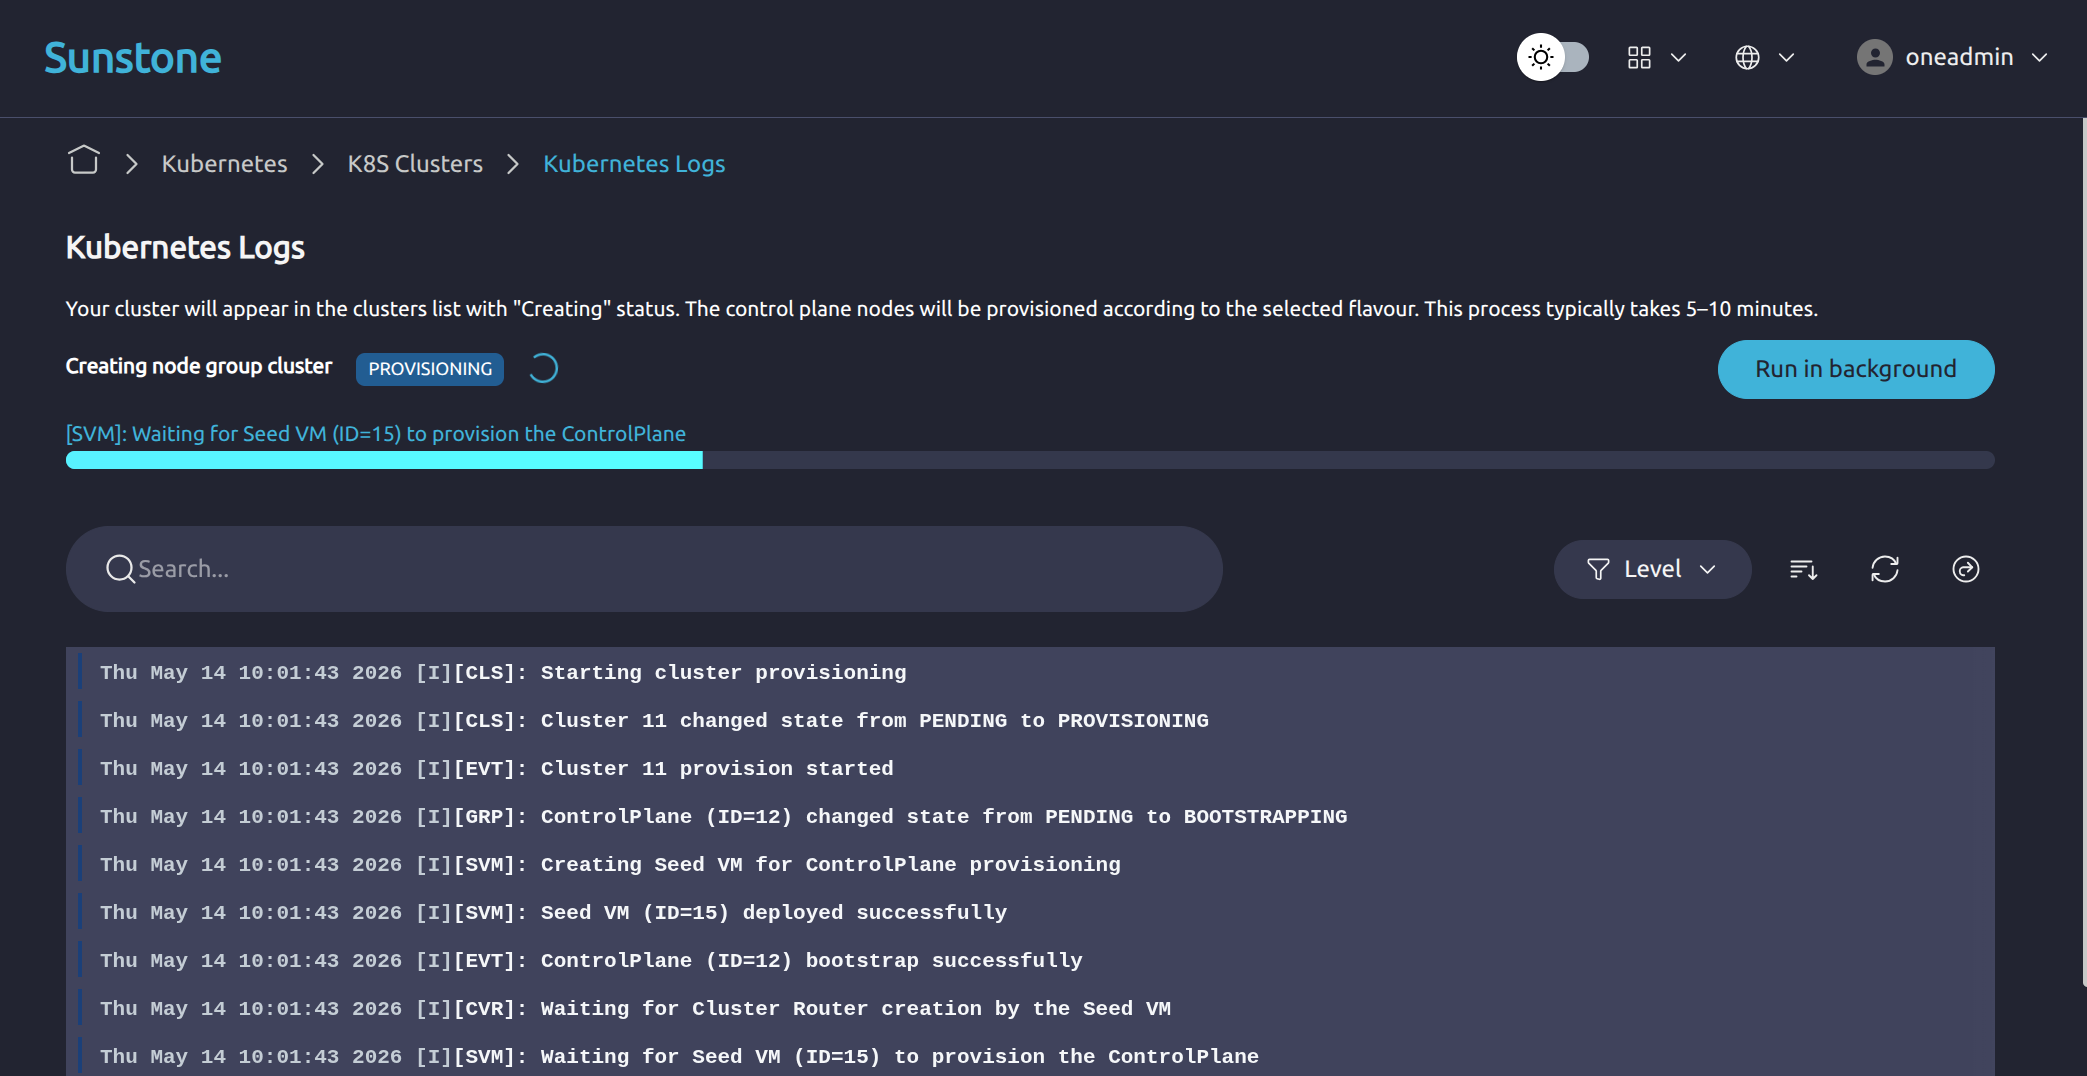The width and height of the screenshot is (2087, 1076).
Task: Click the globe language icon
Action: click(x=1747, y=58)
